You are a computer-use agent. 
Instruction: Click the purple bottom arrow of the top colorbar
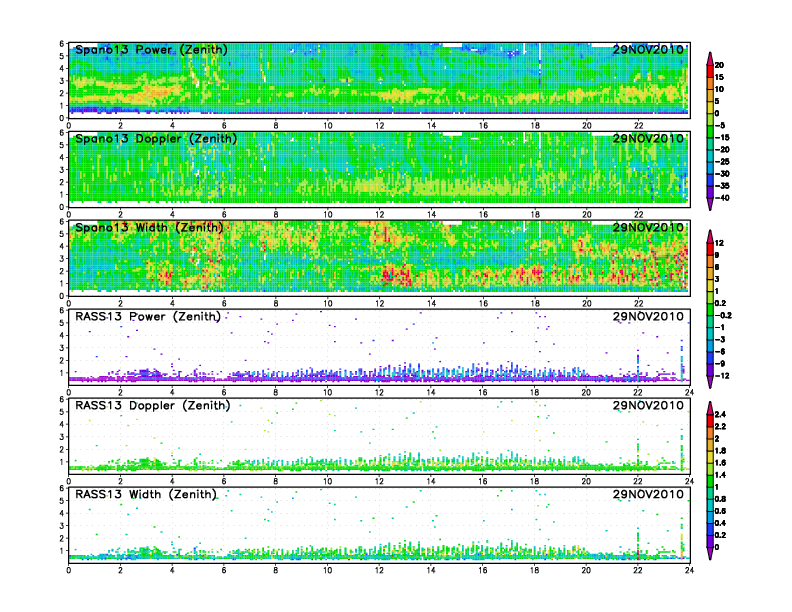click(x=710, y=204)
